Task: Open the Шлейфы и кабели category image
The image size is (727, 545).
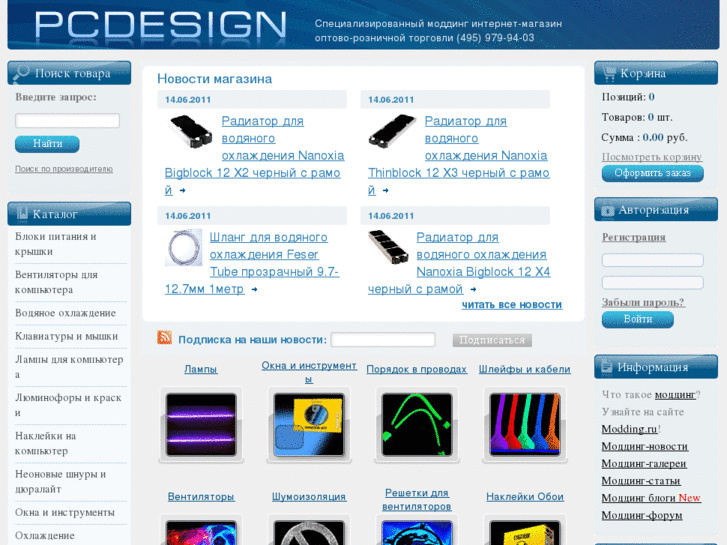Action: pos(525,425)
